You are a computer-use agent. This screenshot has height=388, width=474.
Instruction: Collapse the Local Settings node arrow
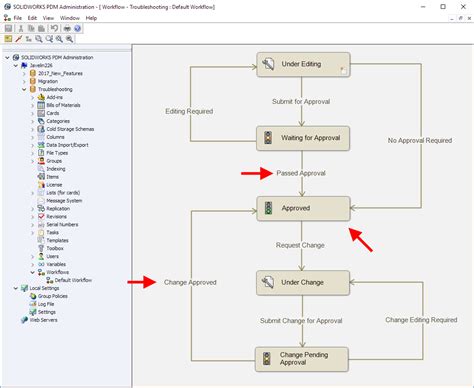pyautogui.click(x=16, y=288)
